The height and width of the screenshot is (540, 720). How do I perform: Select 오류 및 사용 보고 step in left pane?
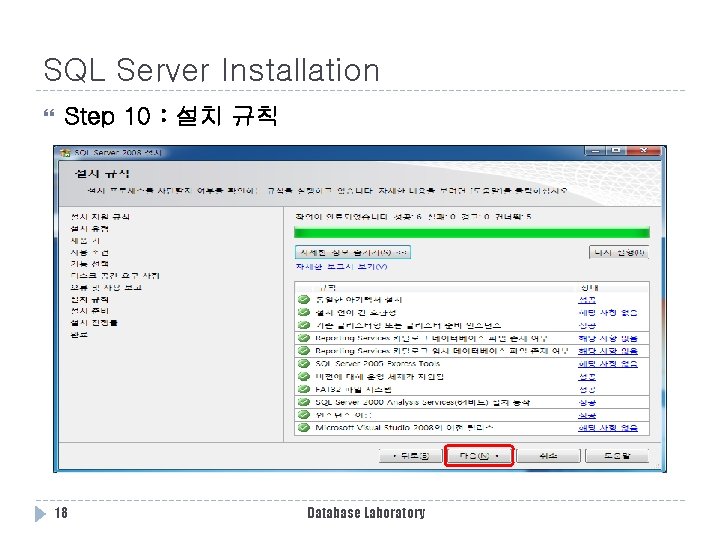tap(106, 288)
